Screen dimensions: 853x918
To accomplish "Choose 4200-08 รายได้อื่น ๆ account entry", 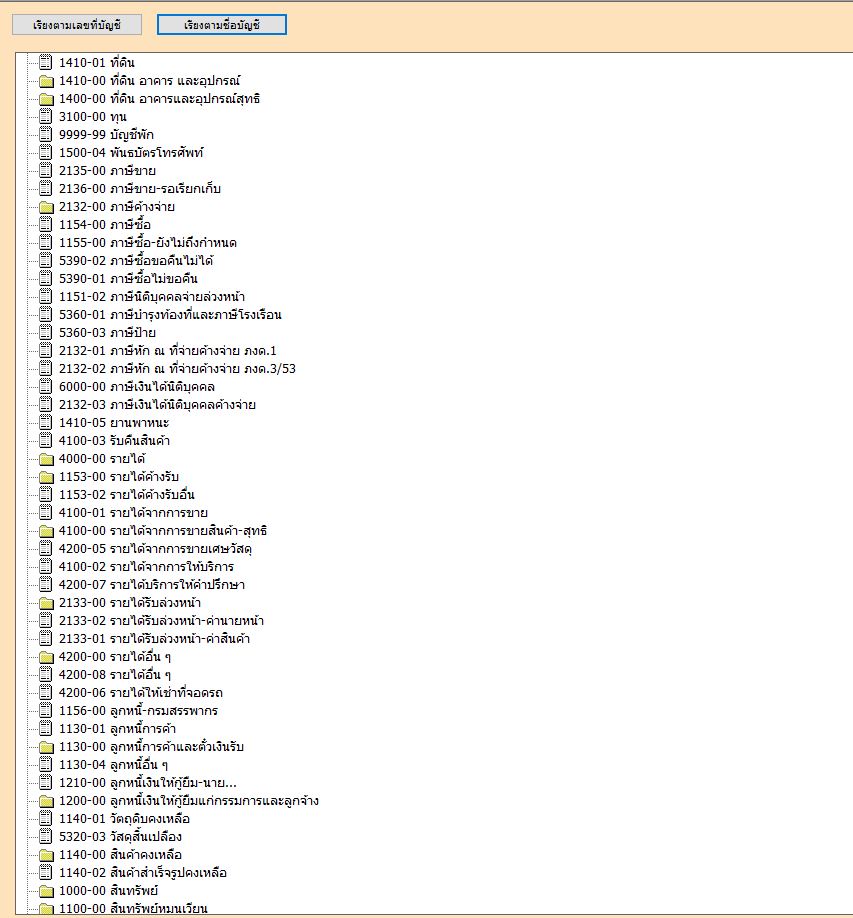I will [x=115, y=674].
